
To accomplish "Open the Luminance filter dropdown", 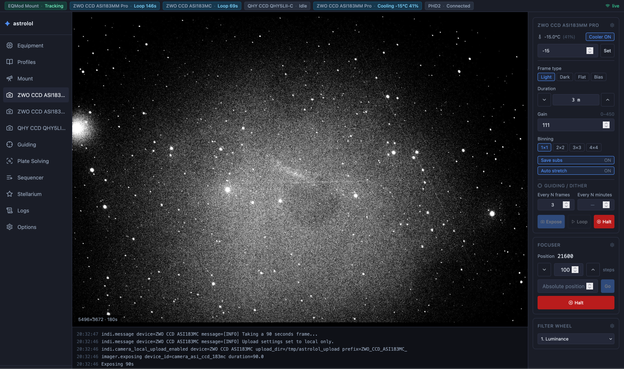I will (x=576, y=339).
